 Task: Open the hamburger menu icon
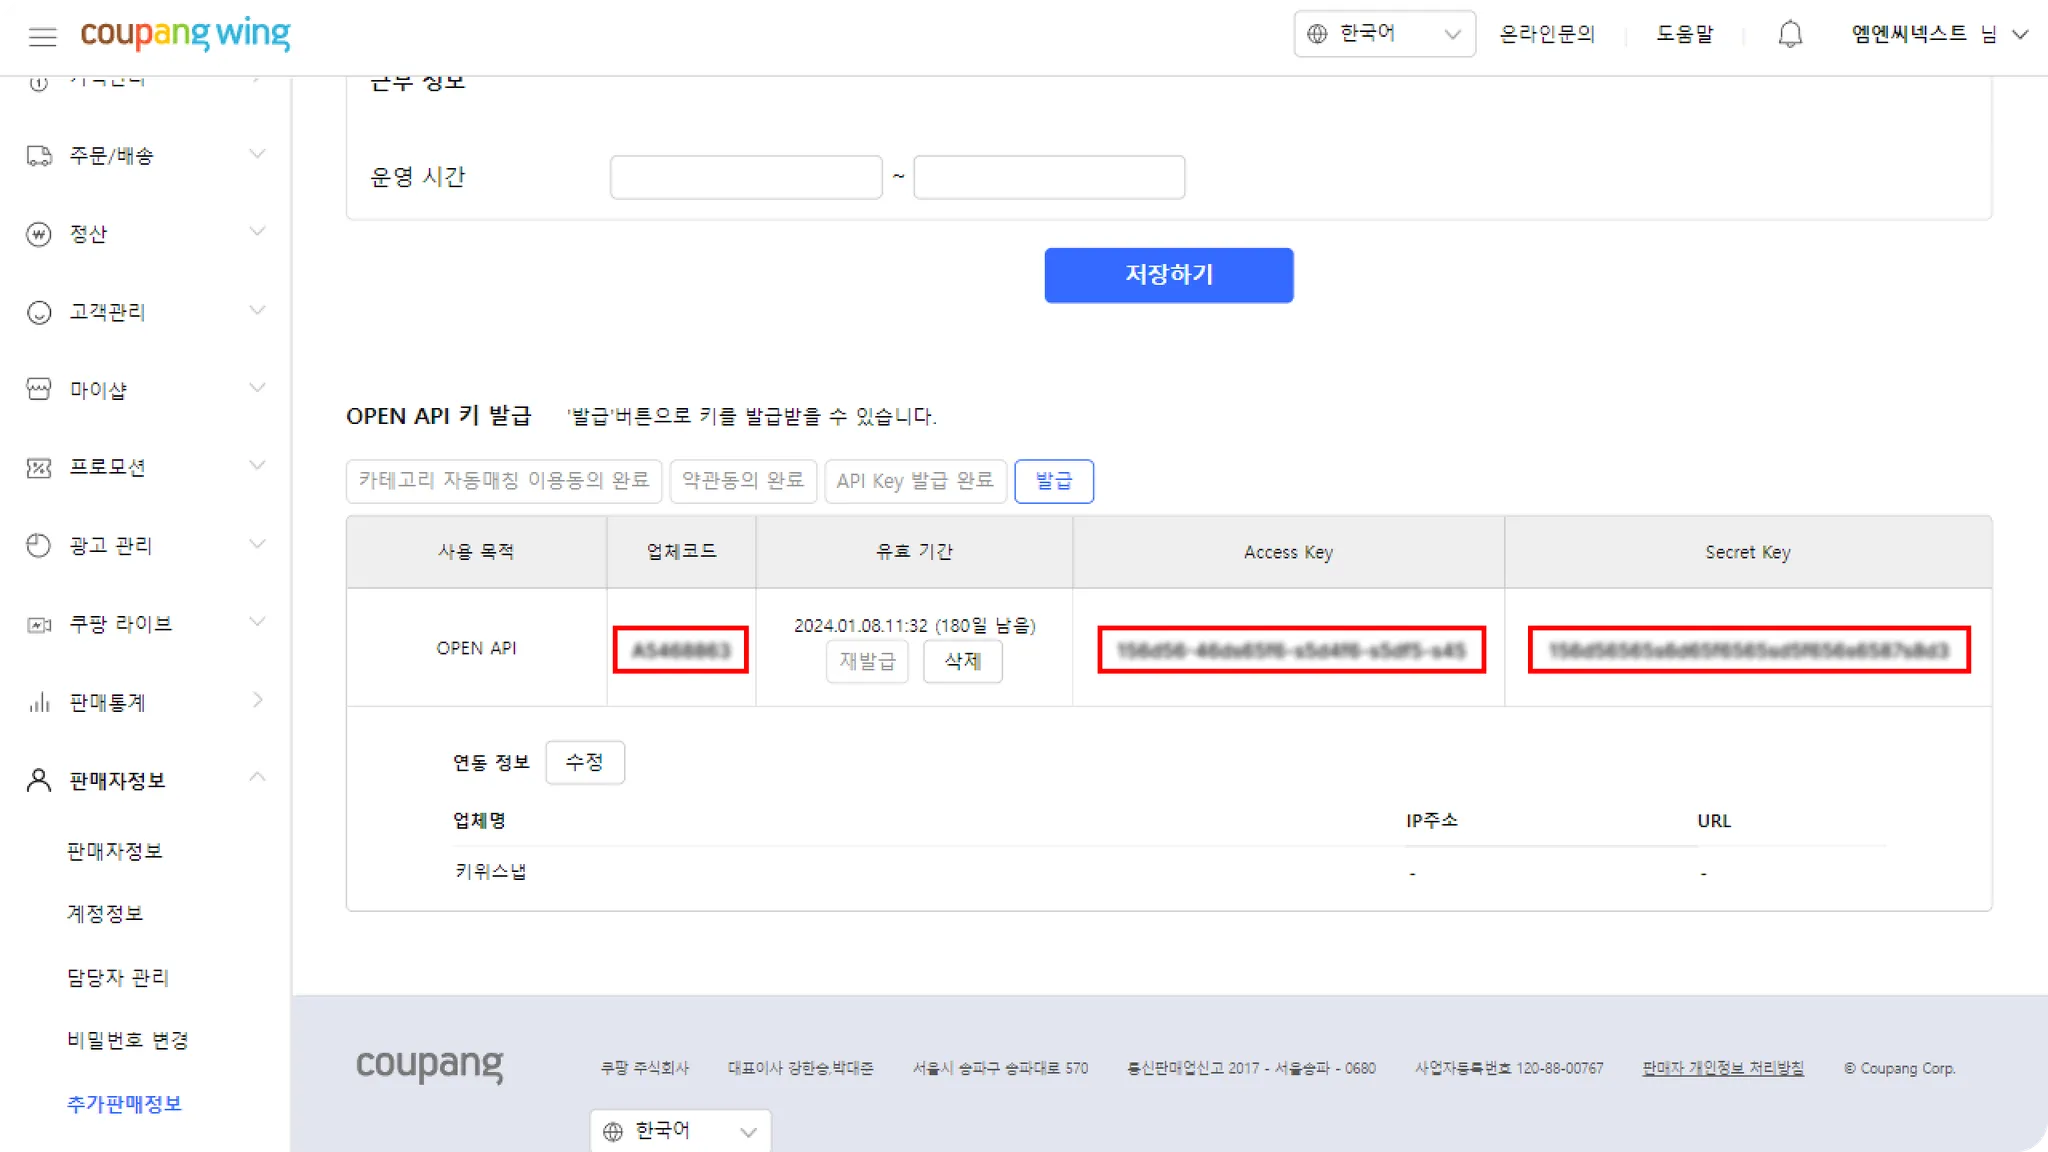(x=42, y=37)
